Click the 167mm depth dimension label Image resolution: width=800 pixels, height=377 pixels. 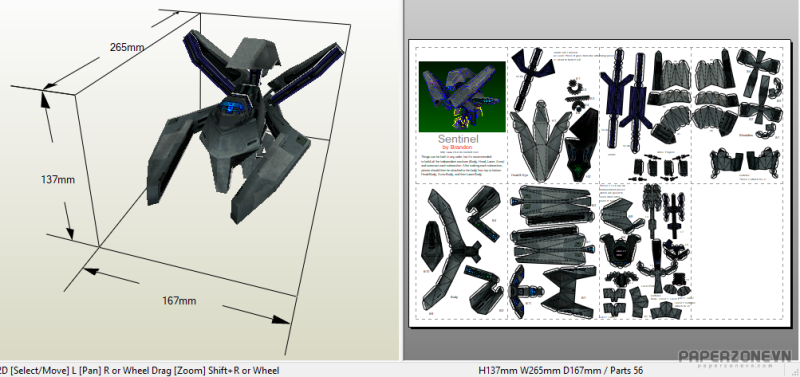coord(179,301)
